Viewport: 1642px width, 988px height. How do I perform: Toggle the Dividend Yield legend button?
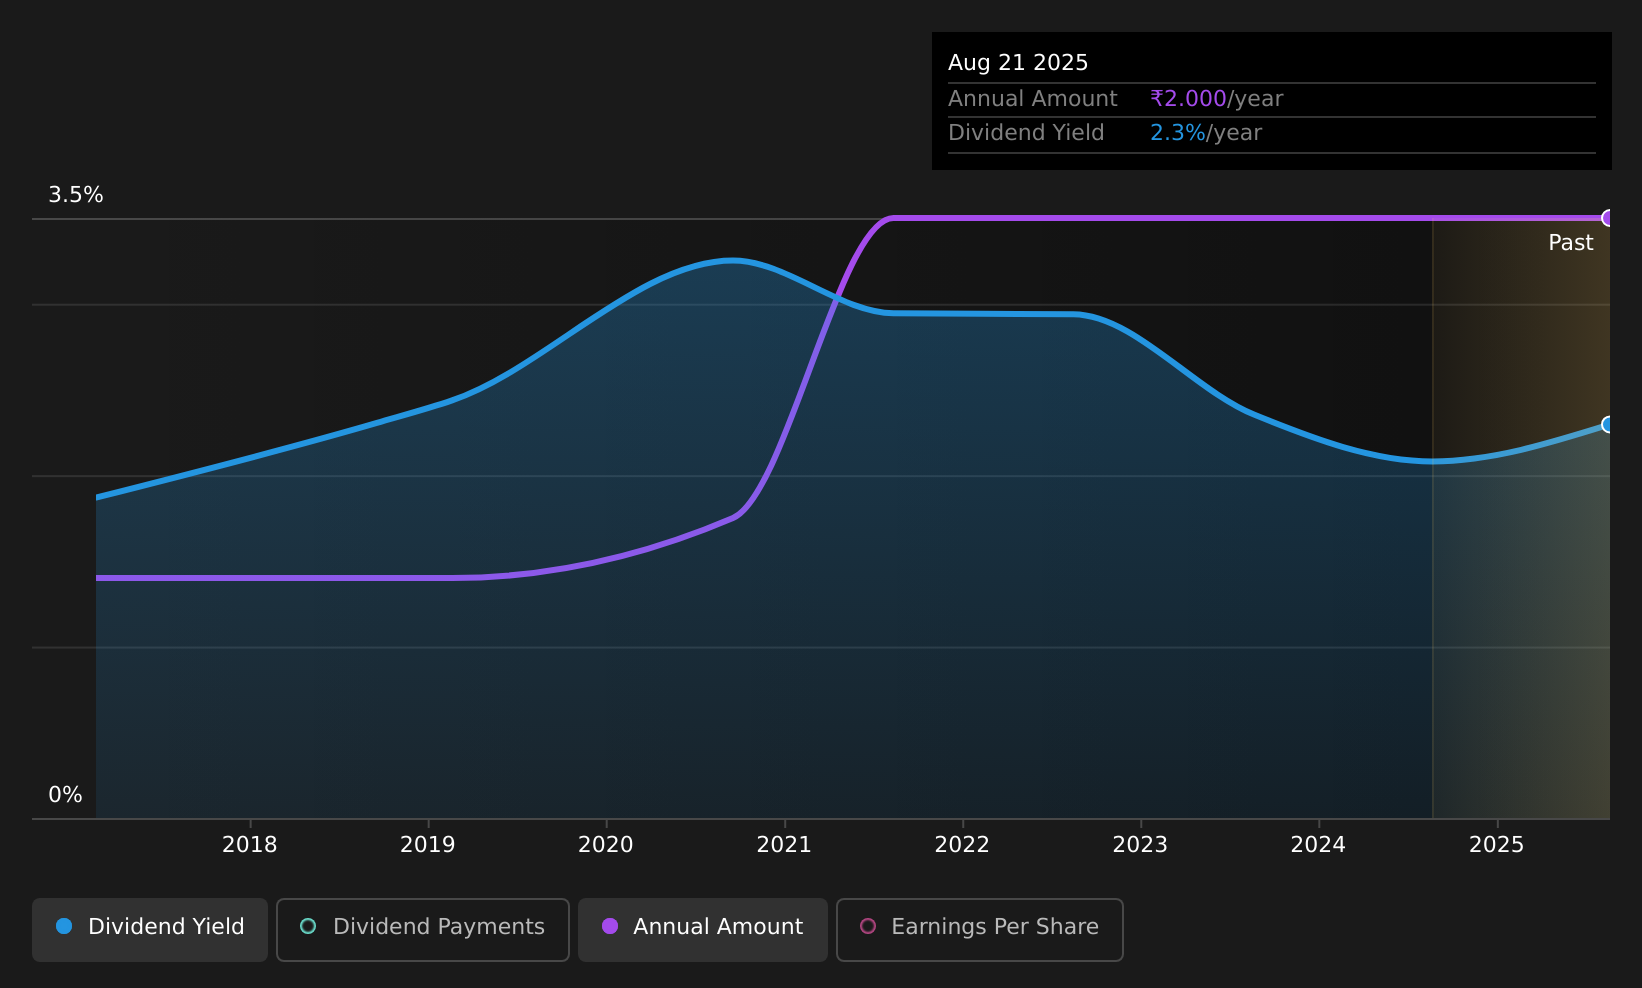pos(150,929)
